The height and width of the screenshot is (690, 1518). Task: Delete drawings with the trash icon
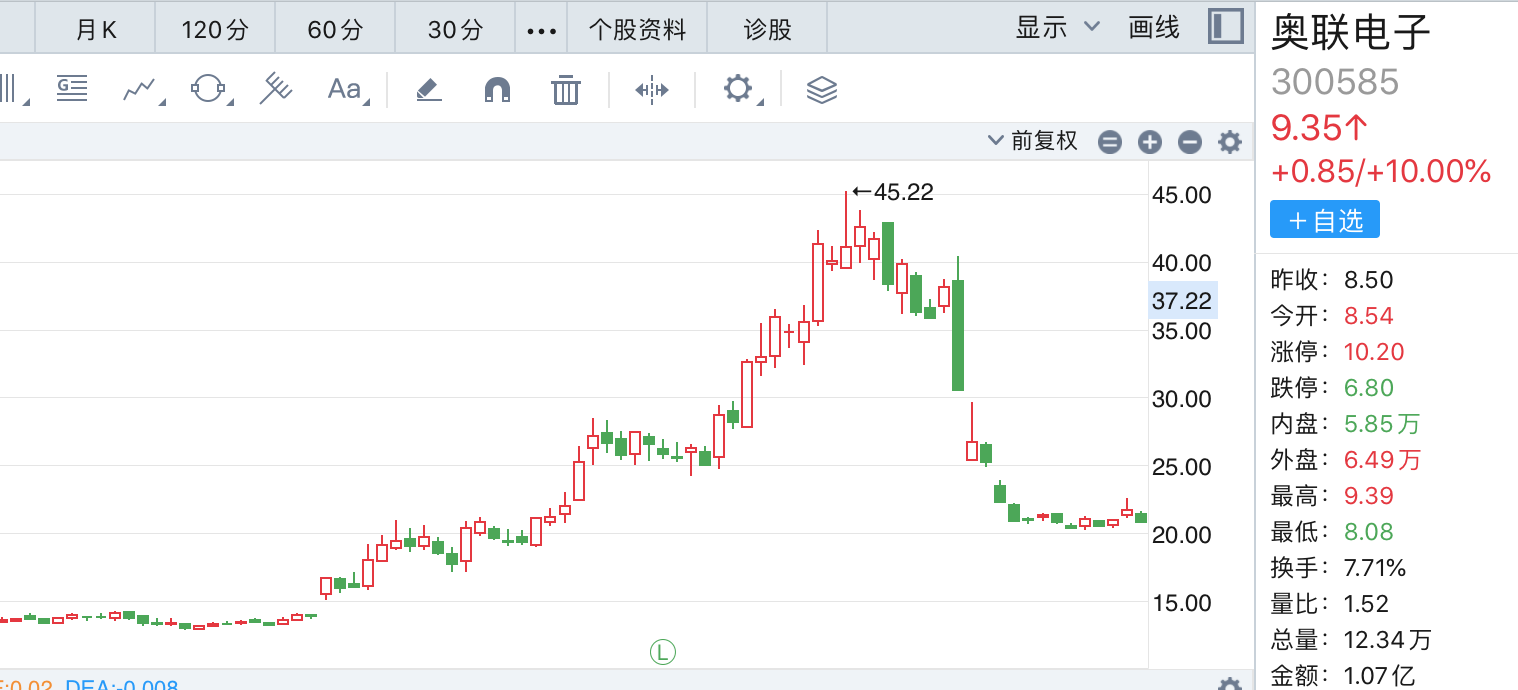(566, 89)
